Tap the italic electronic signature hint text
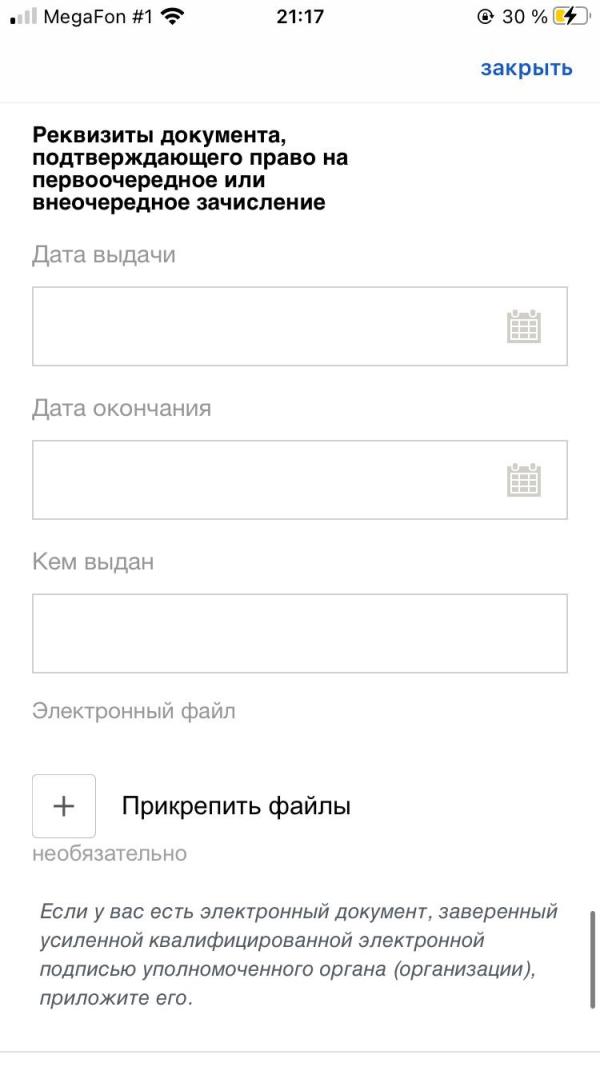The image size is (600, 1066). point(298,955)
